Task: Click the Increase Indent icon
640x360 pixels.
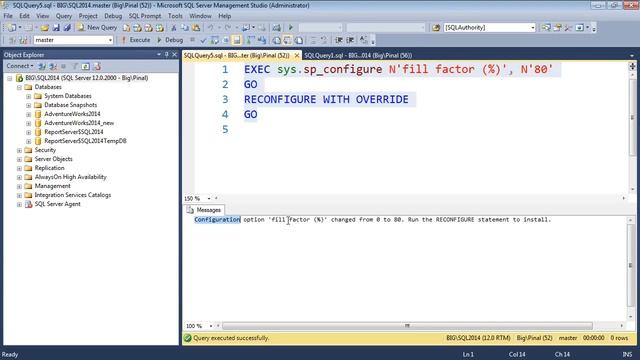Action: pos(350,40)
